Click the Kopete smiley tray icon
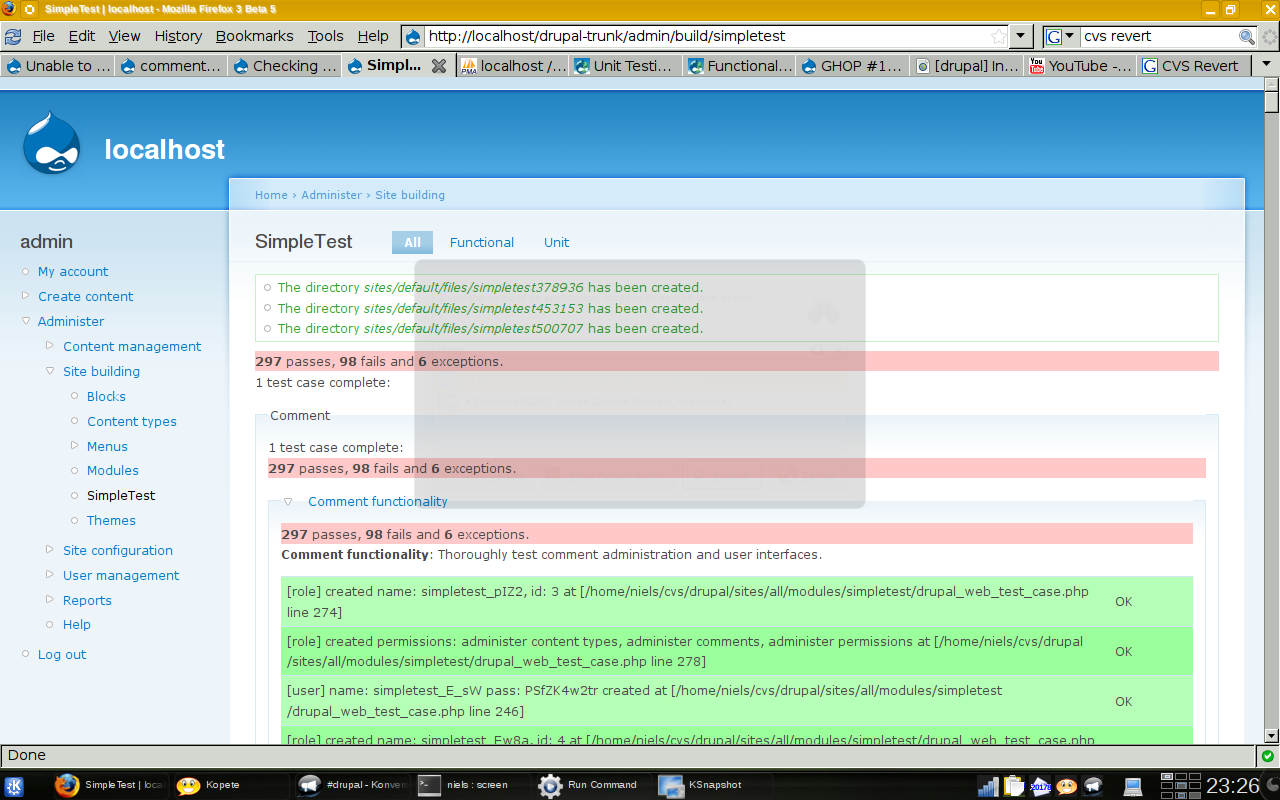The image size is (1280, 800). point(1066,785)
